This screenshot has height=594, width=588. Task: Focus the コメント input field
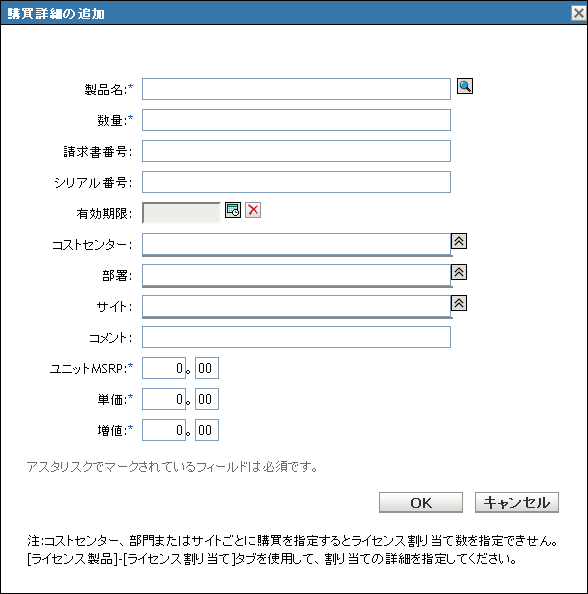tap(296, 337)
